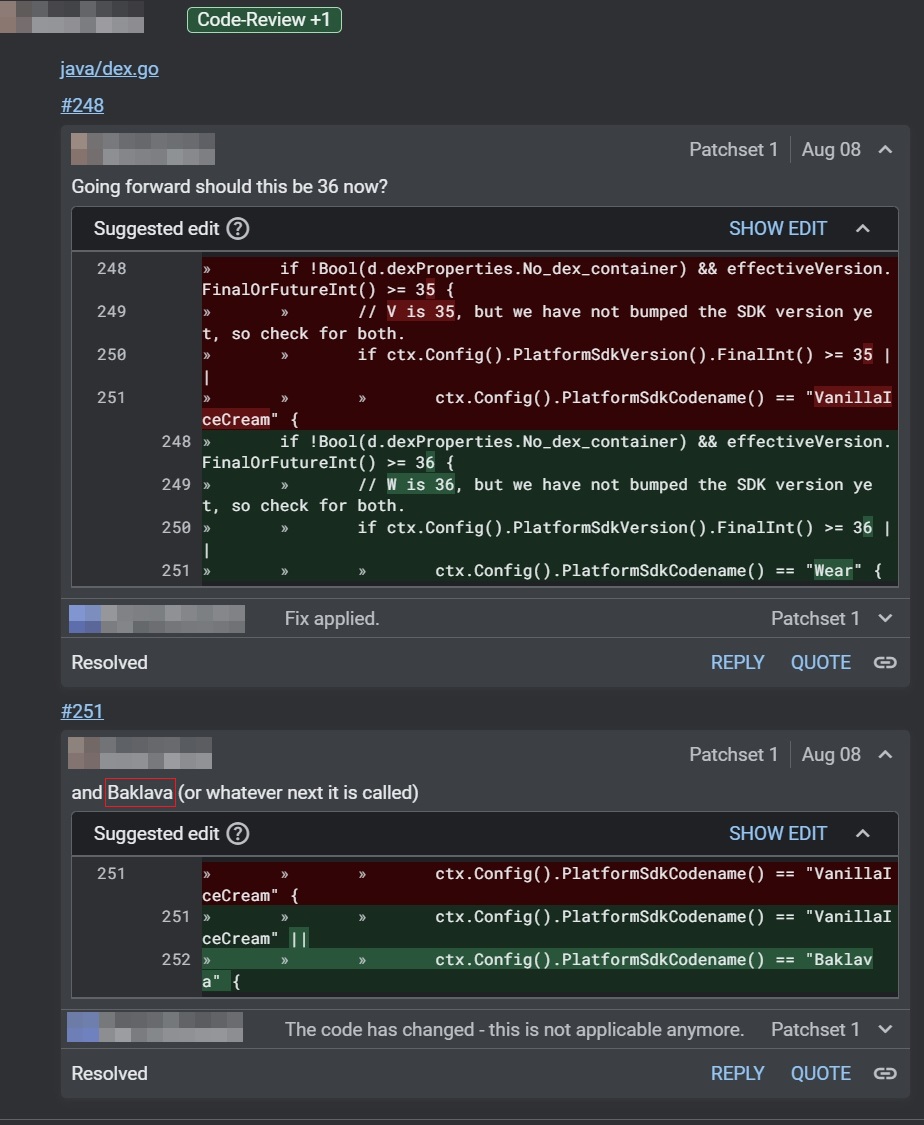Quote the #251 comment thread
This screenshot has height=1125, width=924.
click(x=820, y=1074)
